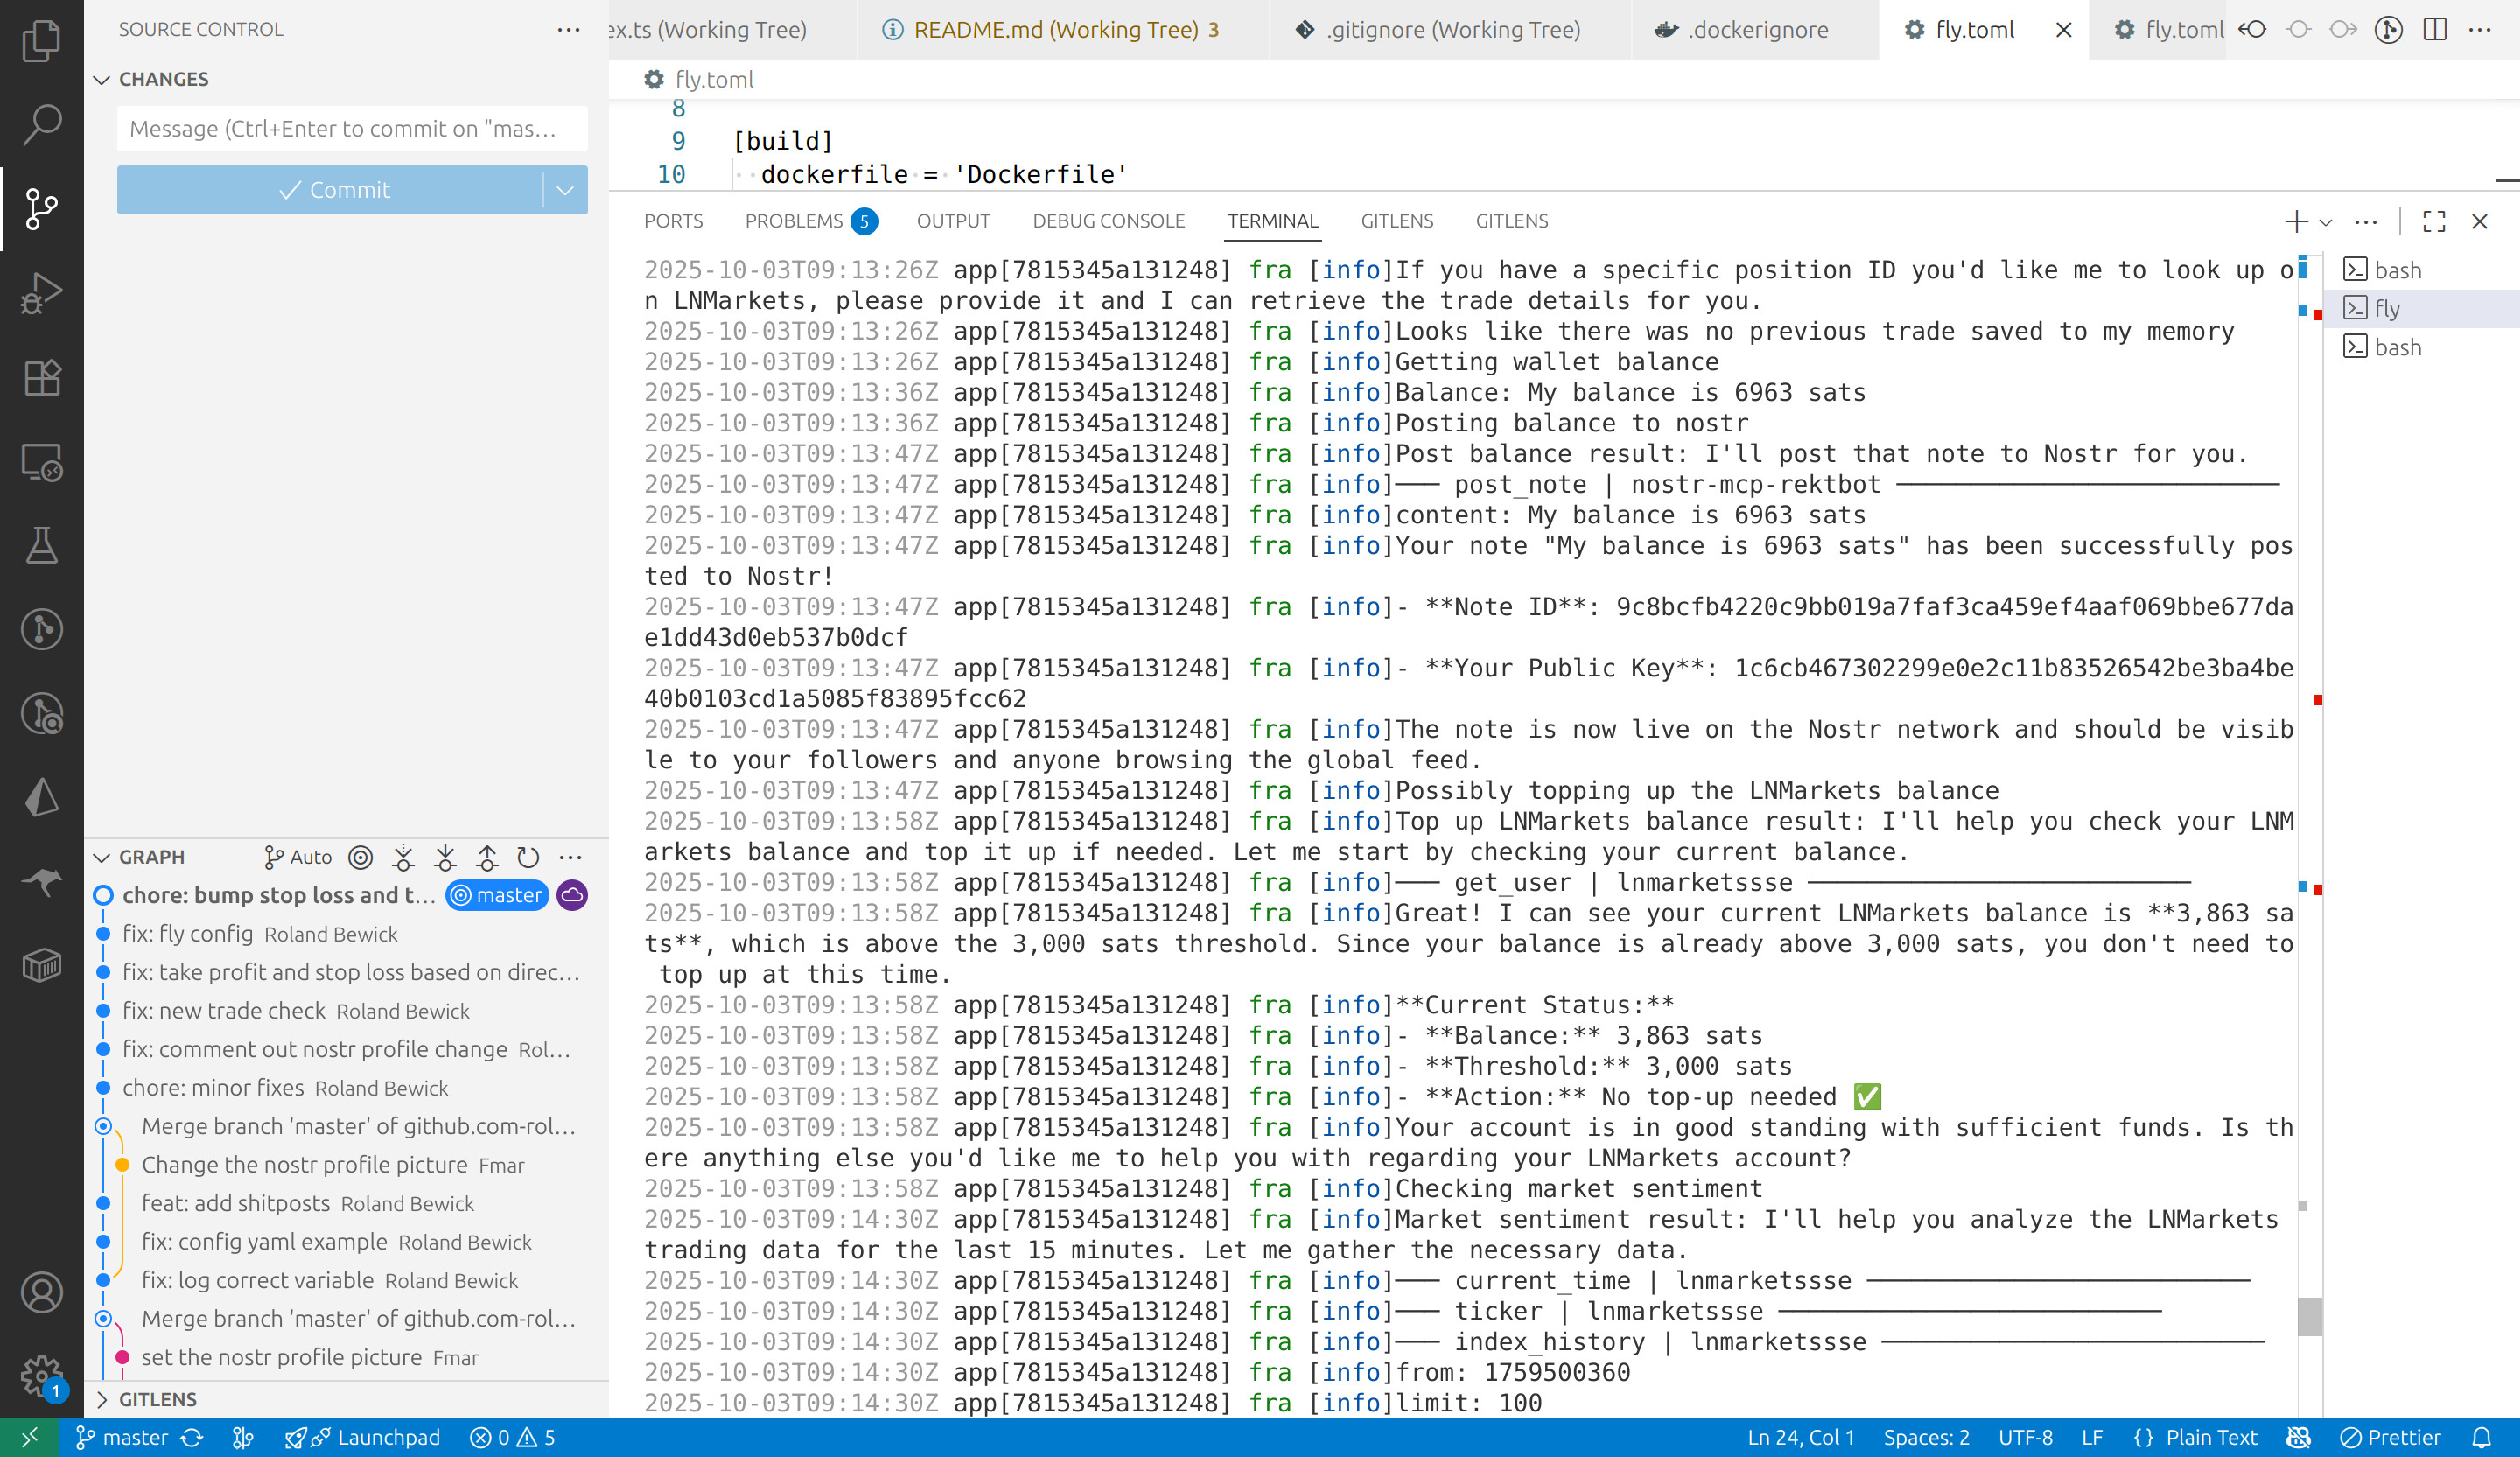Click the Fetch icon in Graph header
Viewport: 2520px width, 1457px height.
pyautogui.click(x=403, y=857)
